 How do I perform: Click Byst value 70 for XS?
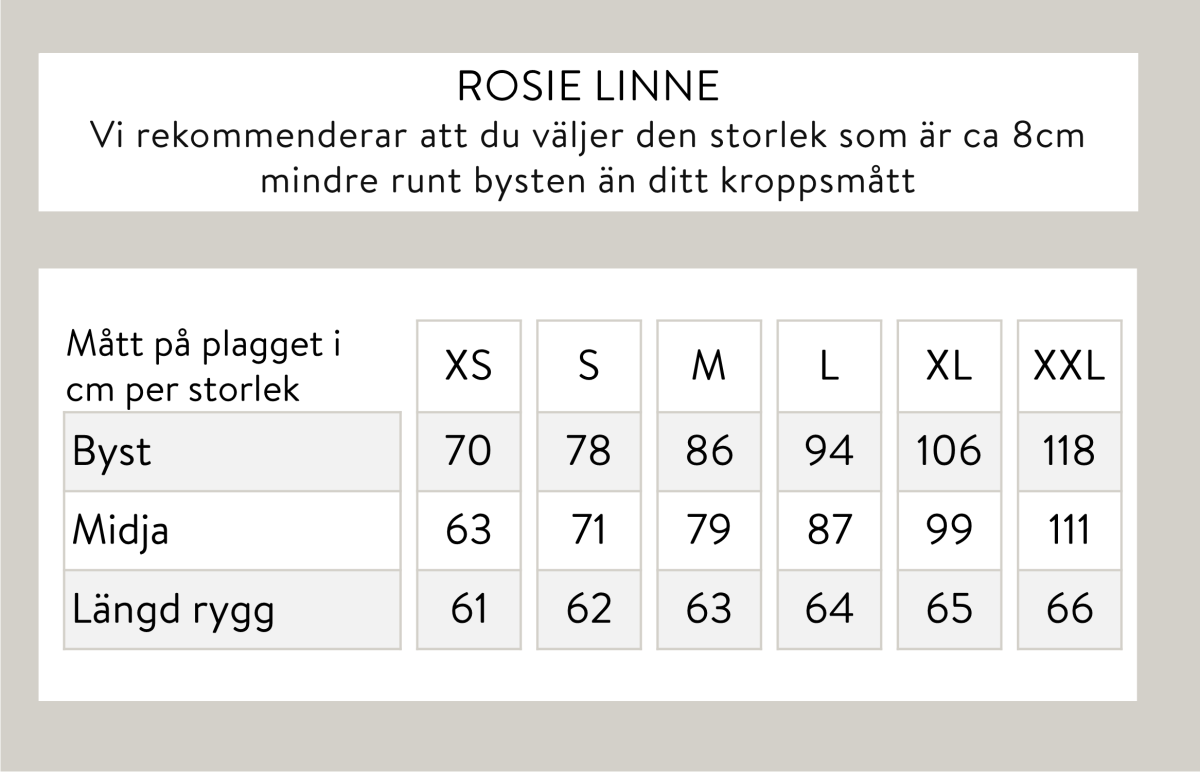[x=469, y=451]
